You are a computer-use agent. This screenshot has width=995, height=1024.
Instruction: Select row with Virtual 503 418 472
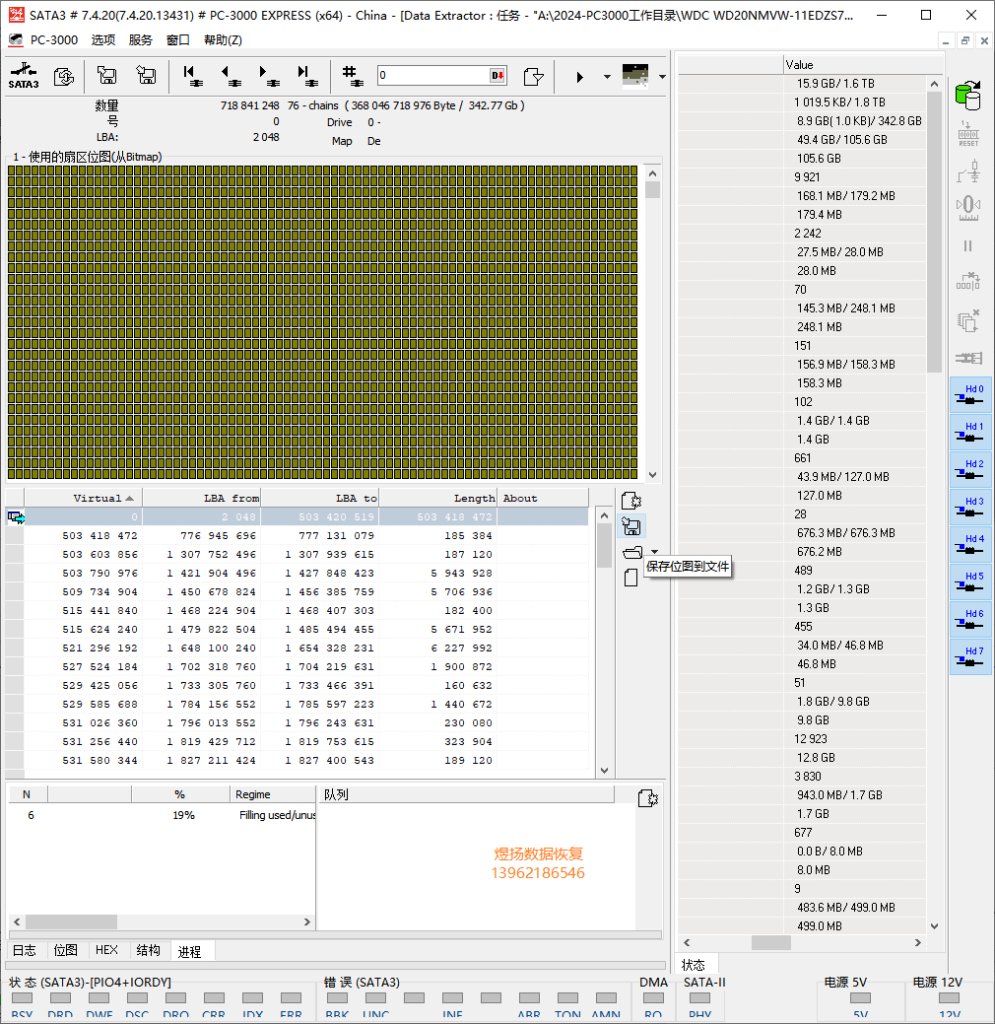coord(296,536)
